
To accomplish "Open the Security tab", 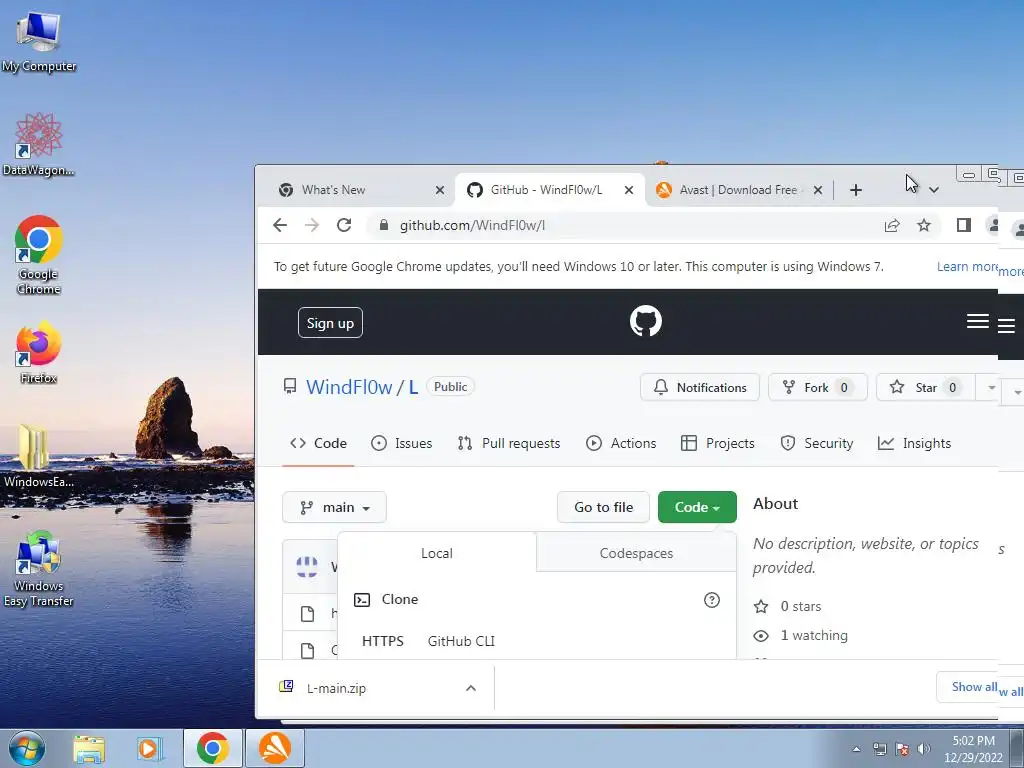I will pos(816,443).
